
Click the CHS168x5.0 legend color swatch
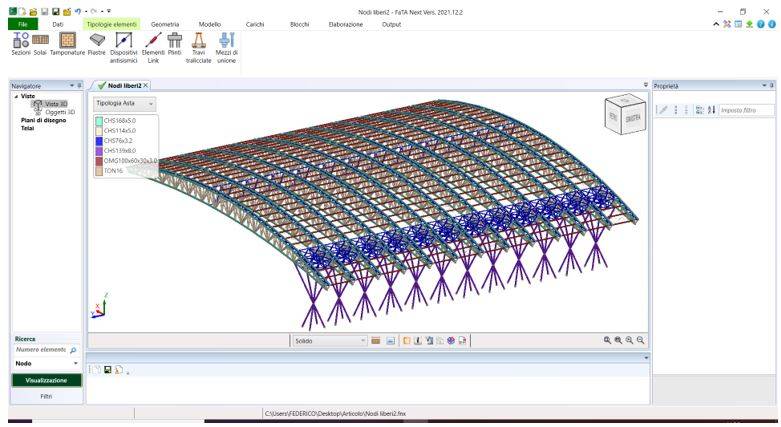click(x=99, y=121)
